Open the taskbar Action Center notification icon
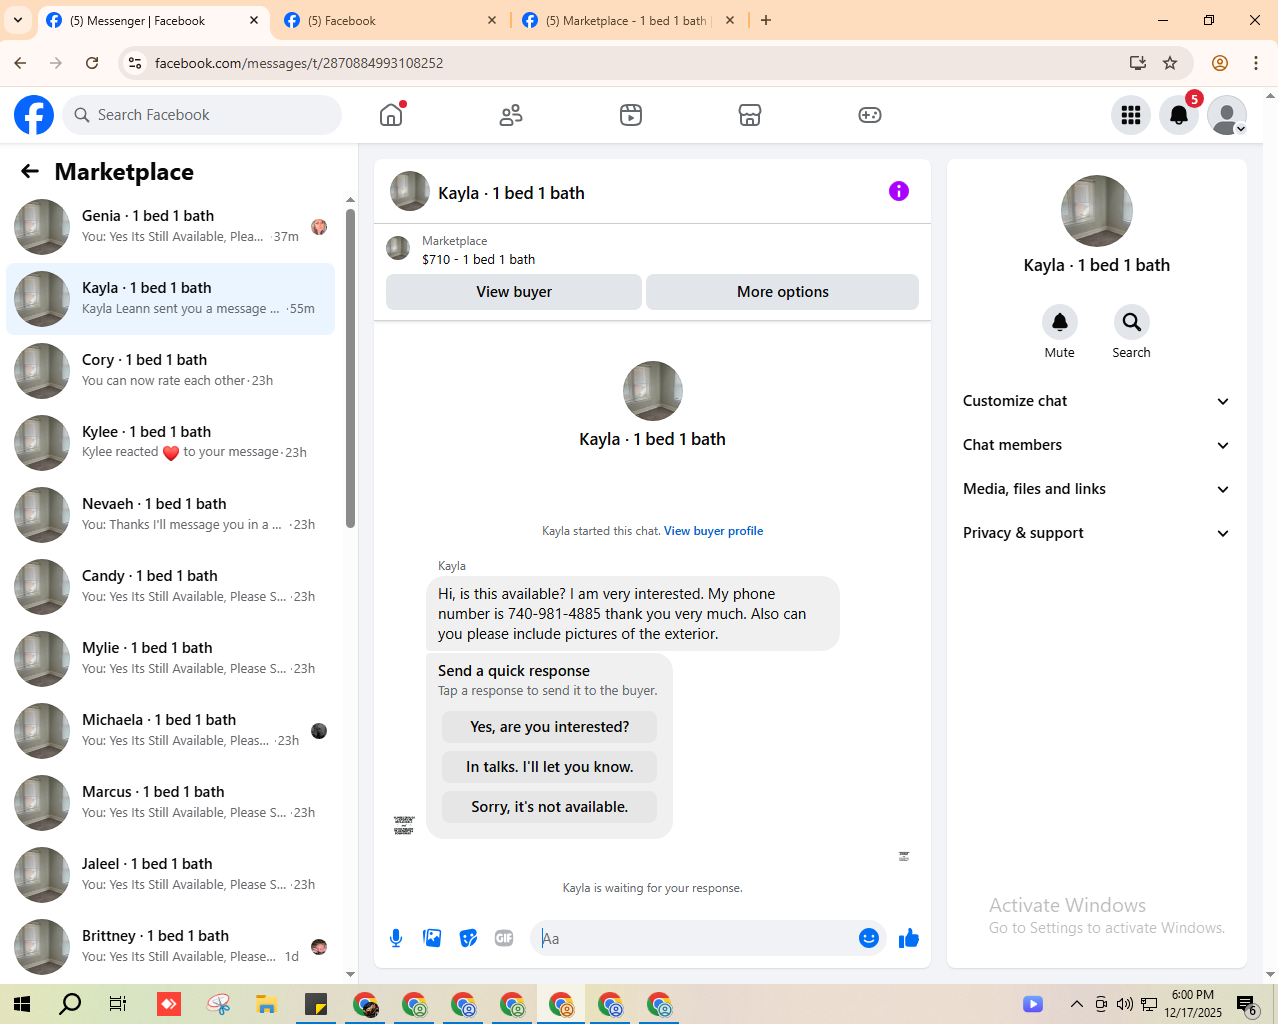Image resolution: width=1278 pixels, height=1024 pixels. [1247, 1005]
